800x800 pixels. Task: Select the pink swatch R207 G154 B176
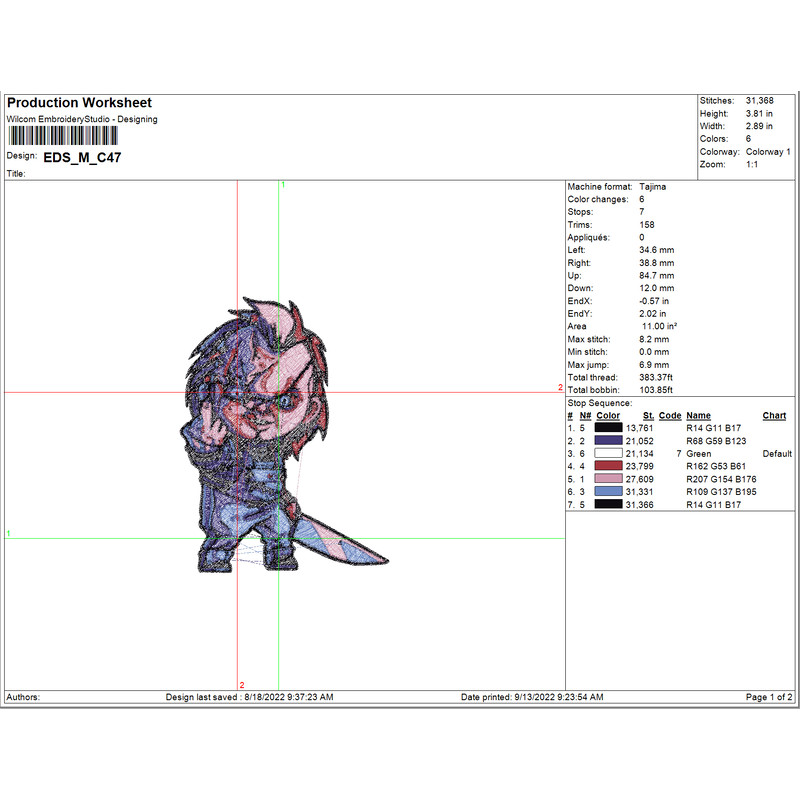(x=609, y=479)
